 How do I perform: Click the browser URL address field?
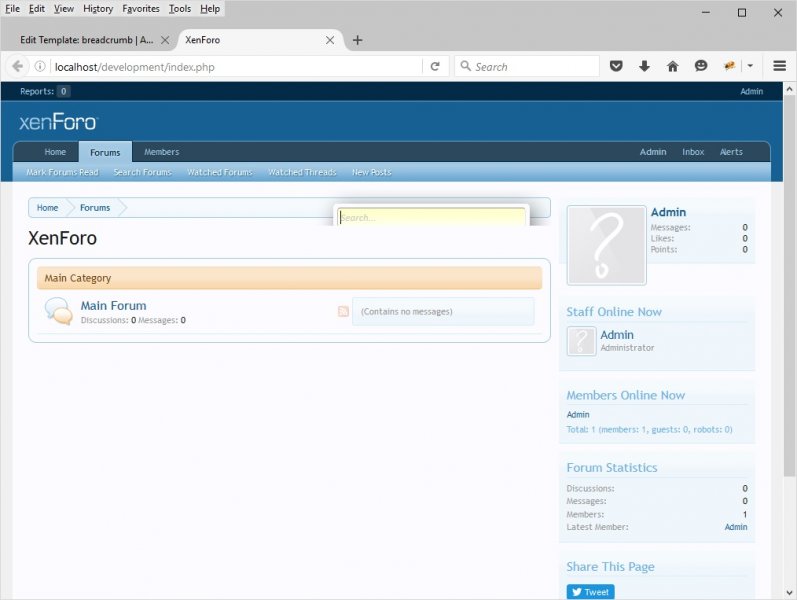coord(236,67)
